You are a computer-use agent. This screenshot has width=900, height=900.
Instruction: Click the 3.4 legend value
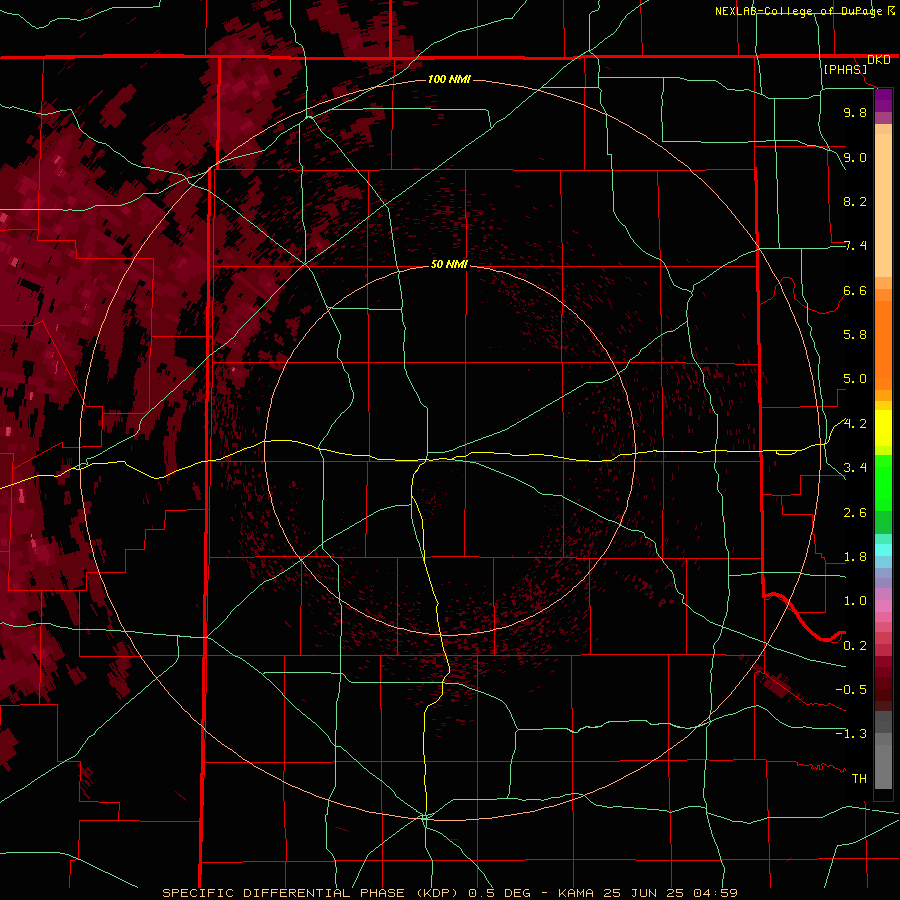[855, 468]
